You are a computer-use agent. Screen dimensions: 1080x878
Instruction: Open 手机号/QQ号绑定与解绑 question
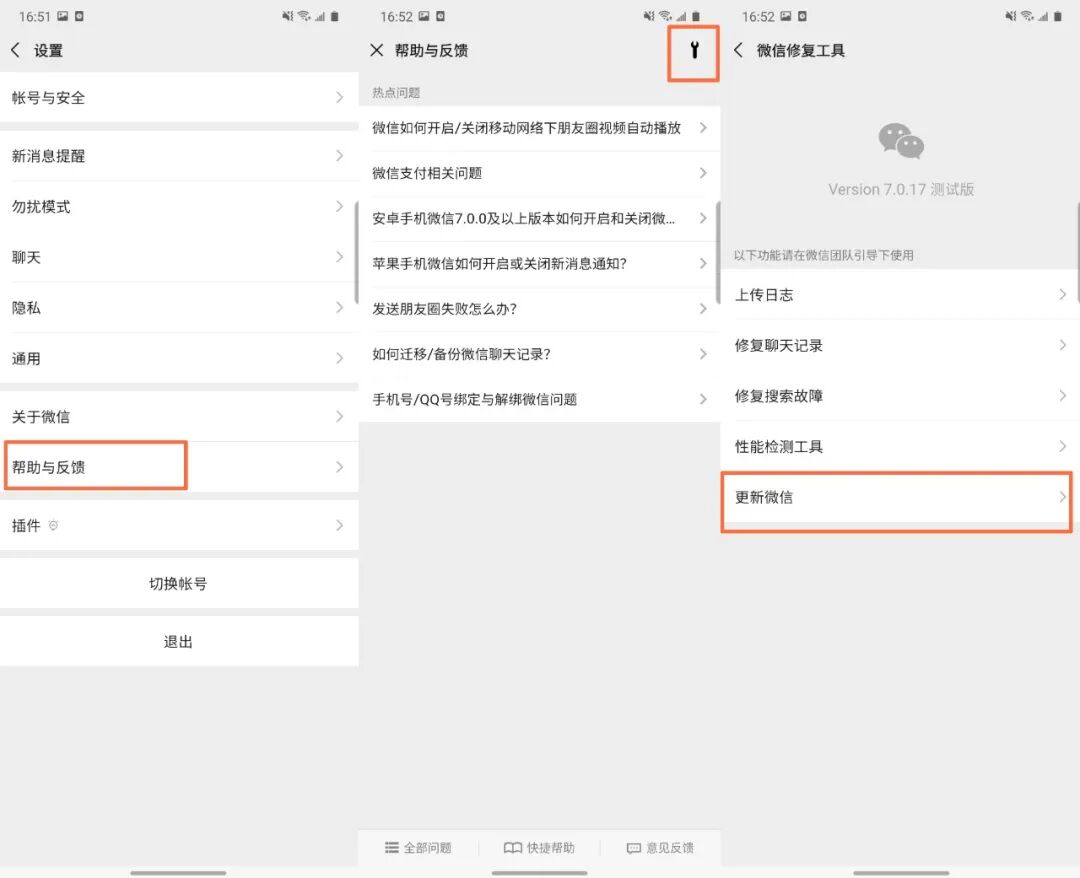pos(539,399)
